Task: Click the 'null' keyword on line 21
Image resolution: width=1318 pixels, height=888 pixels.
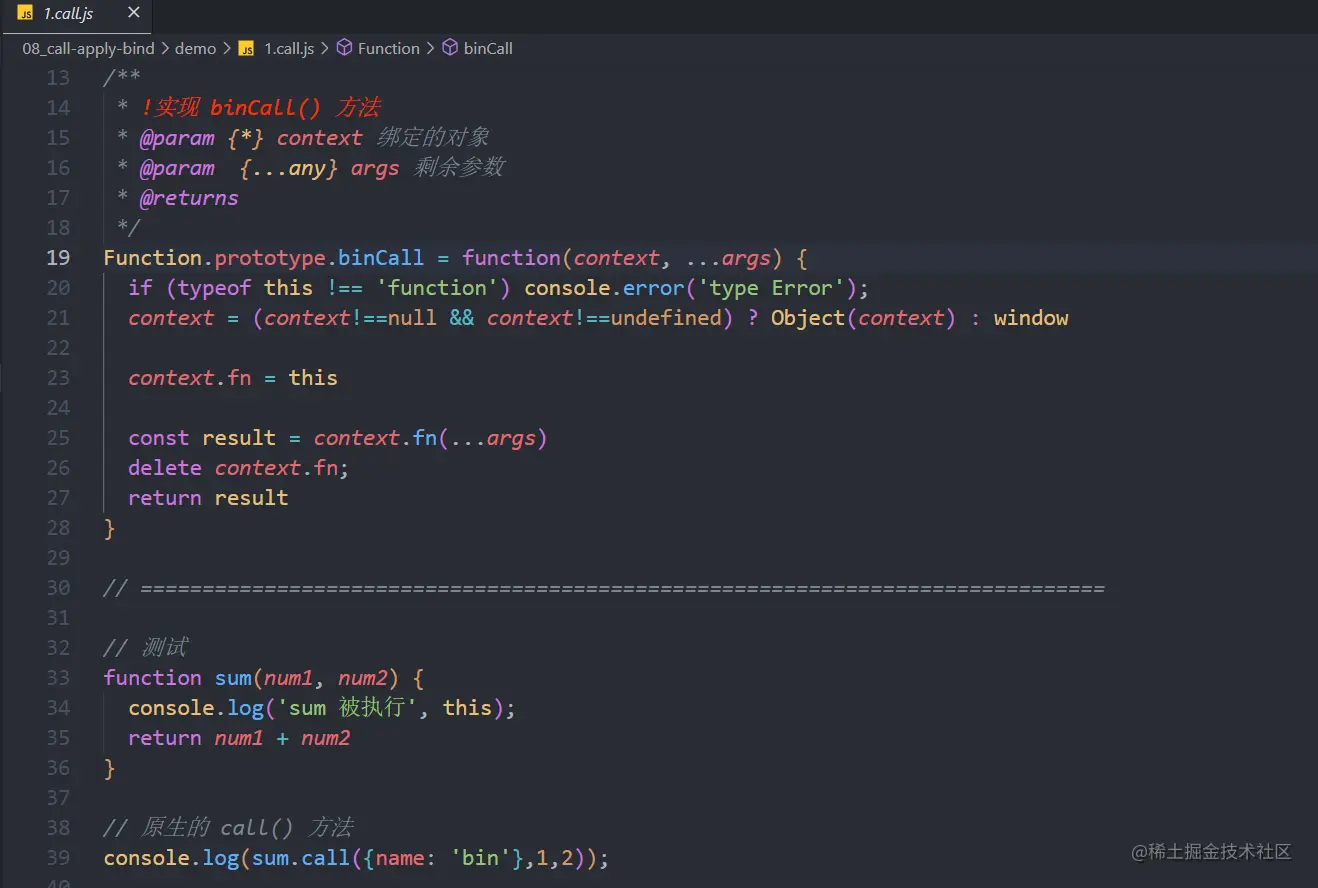Action: [x=412, y=318]
